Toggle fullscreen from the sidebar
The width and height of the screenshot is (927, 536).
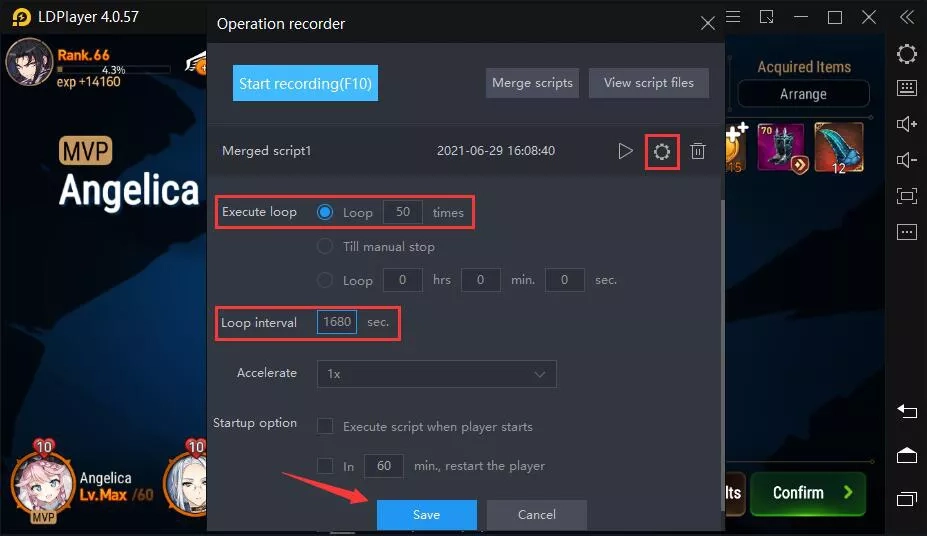pos(906,196)
